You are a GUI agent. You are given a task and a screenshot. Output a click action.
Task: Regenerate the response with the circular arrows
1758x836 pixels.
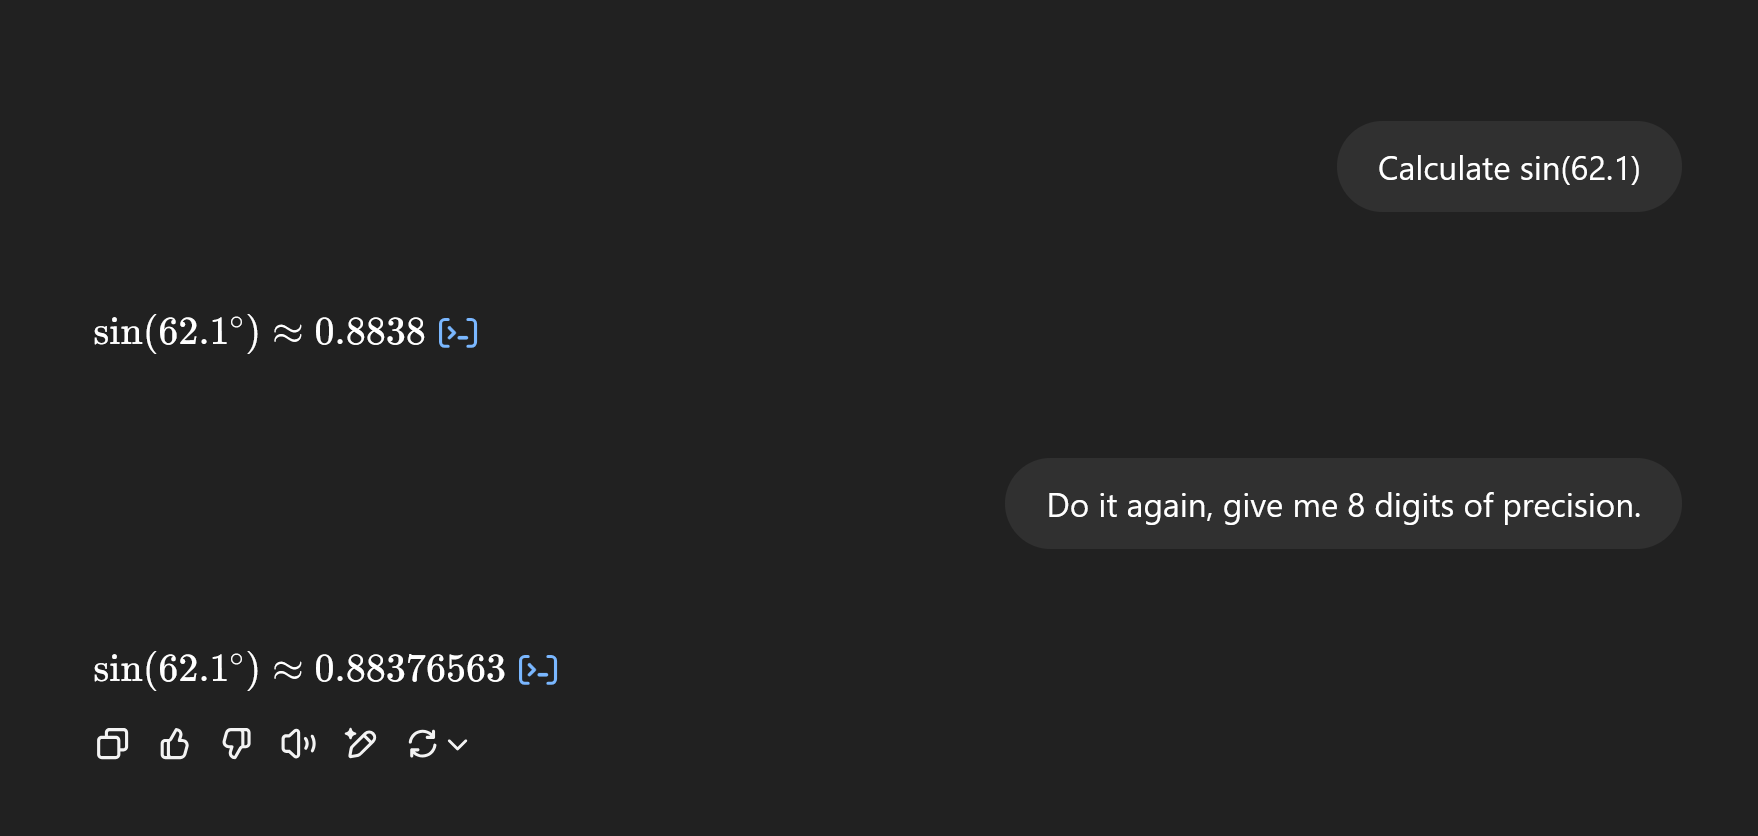[422, 744]
